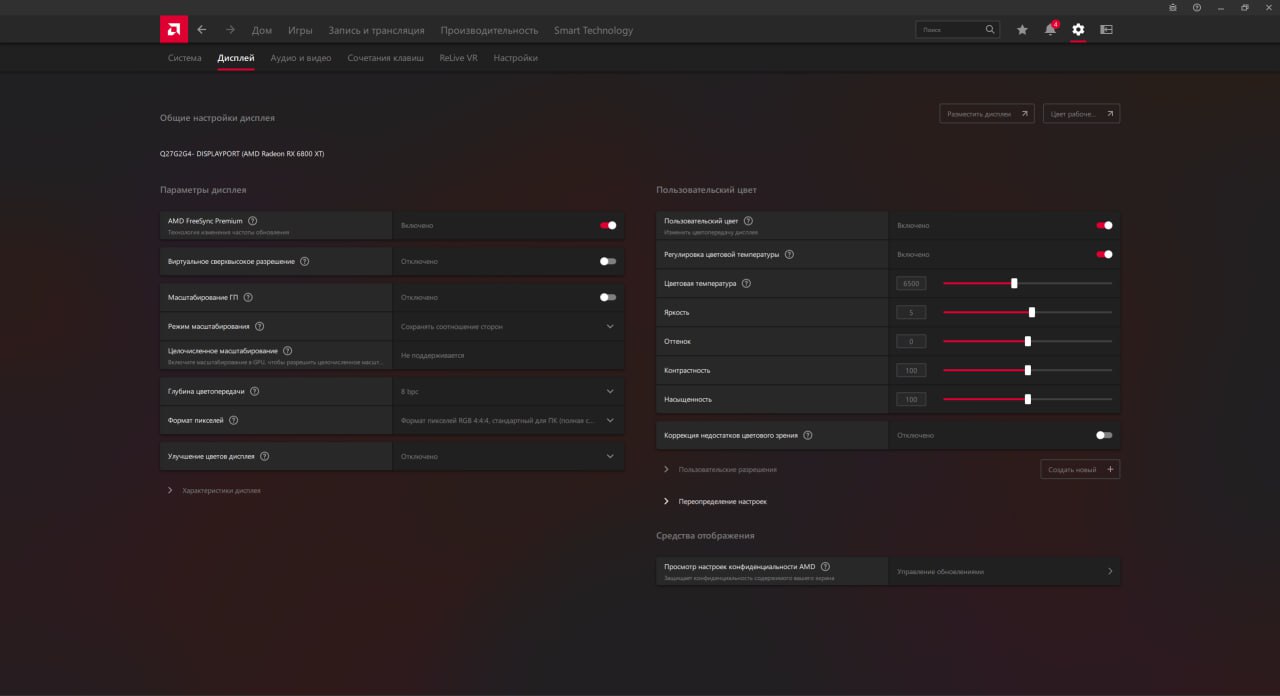Toggle Регулировка цветовой температуры switch
This screenshot has height=696, width=1280.
[1104, 254]
